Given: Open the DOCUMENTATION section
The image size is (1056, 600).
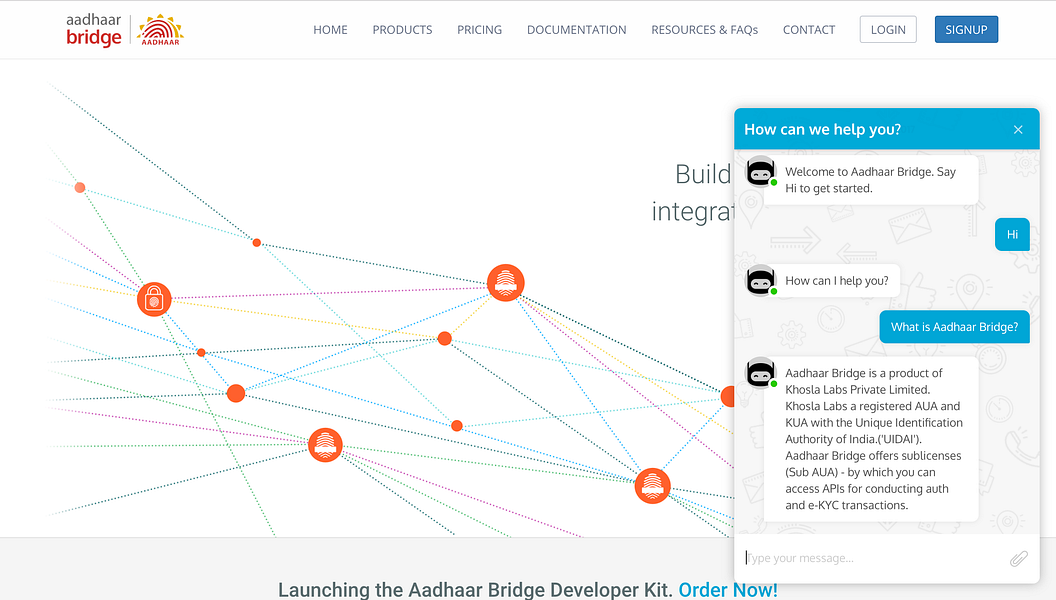Looking at the screenshot, I should [576, 30].
